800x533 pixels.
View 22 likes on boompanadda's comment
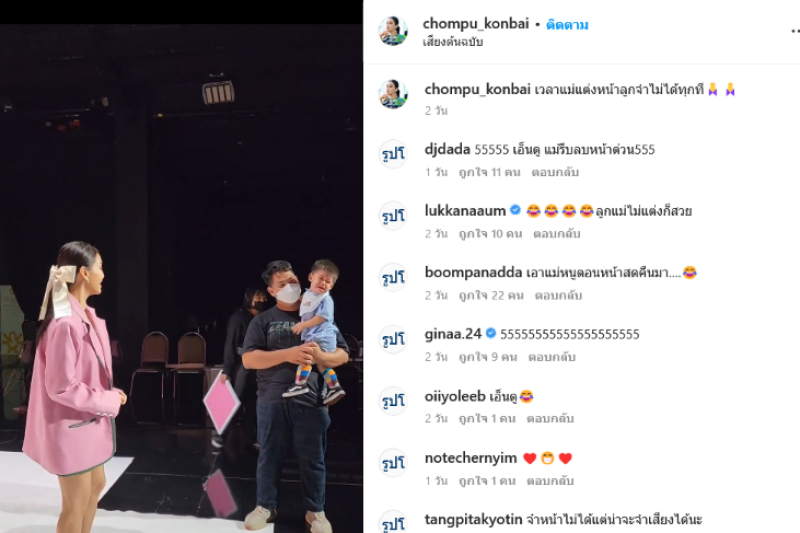491,295
